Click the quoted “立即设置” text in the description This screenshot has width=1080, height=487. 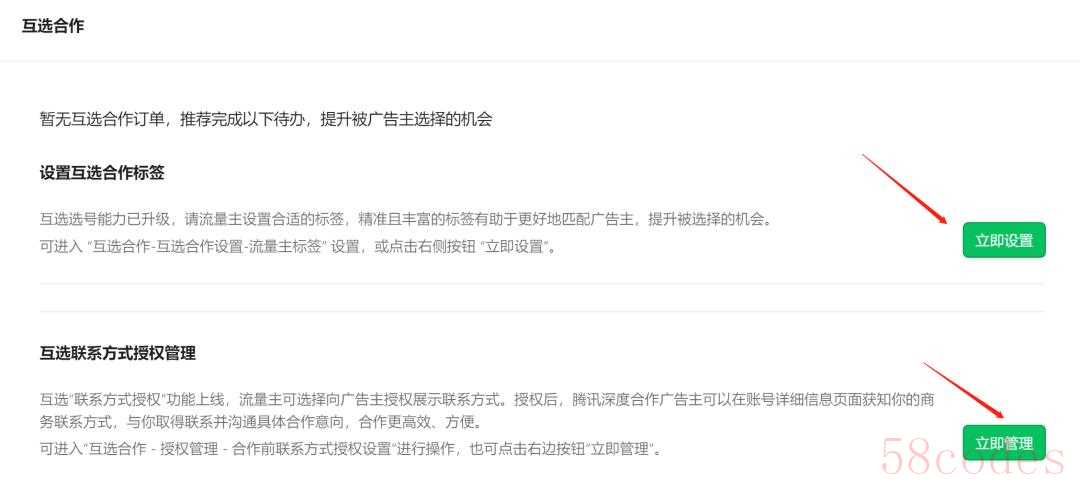pyautogui.click(x=523, y=247)
